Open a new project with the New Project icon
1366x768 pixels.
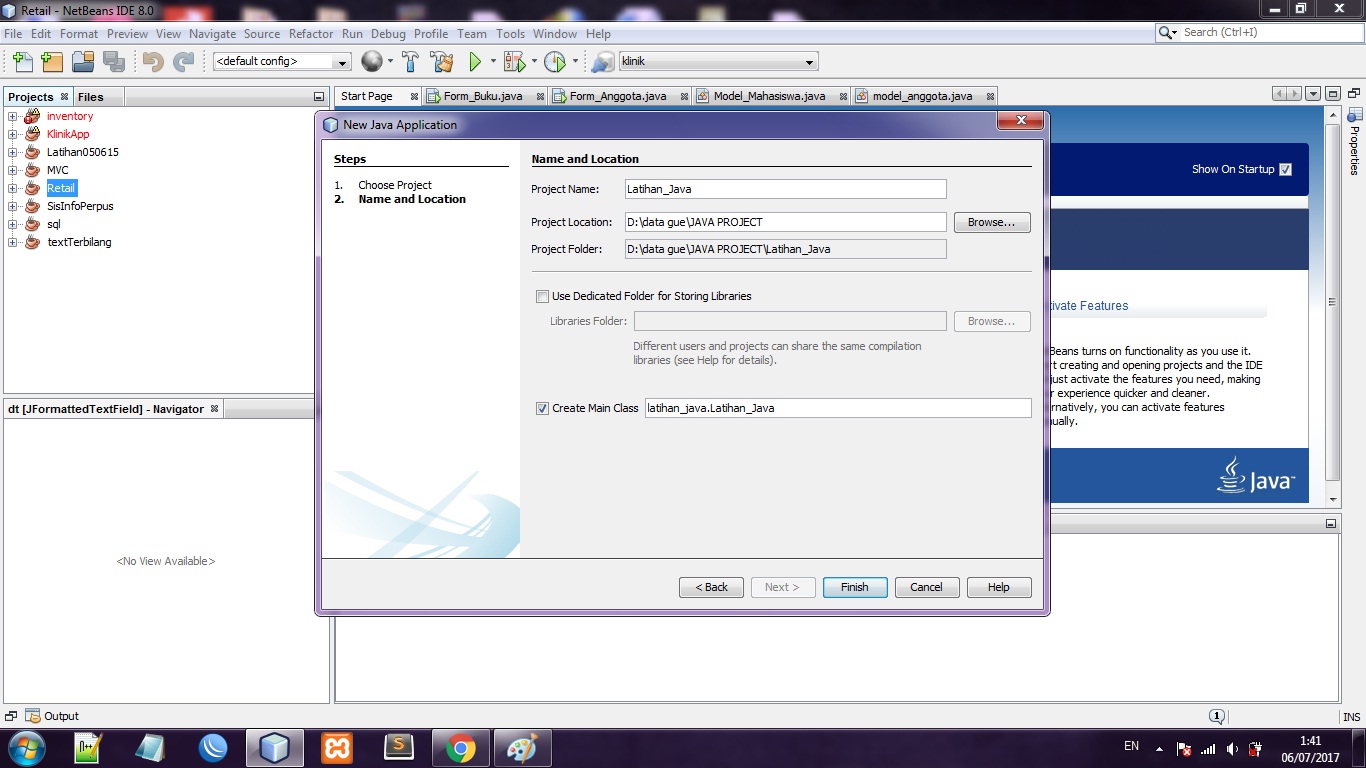[x=51, y=60]
